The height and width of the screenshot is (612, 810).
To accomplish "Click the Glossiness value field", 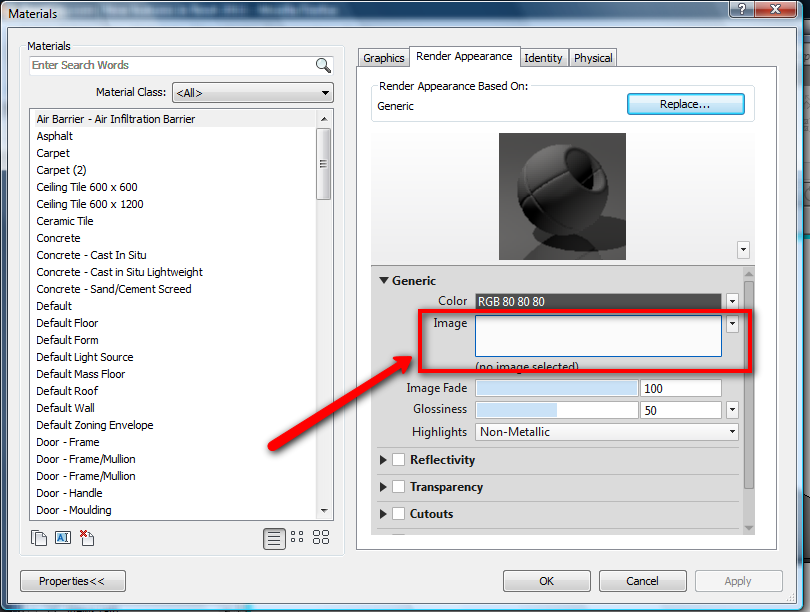I will pos(681,410).
